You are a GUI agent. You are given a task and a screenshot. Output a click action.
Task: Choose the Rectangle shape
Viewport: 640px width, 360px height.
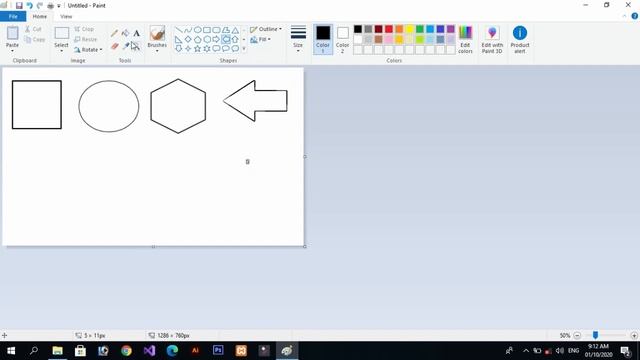tap(207, 30)
